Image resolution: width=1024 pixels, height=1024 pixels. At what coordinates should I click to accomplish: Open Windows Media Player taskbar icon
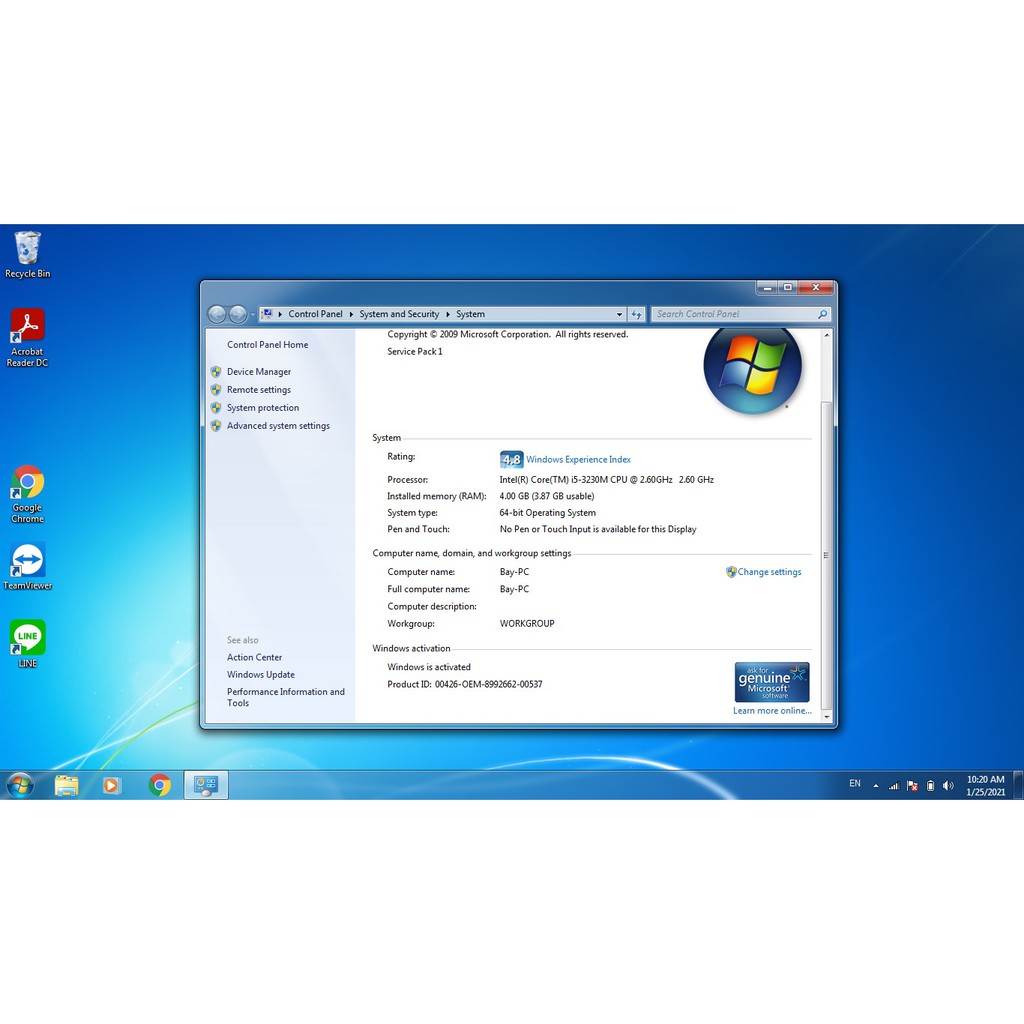(x=112, y=785)
